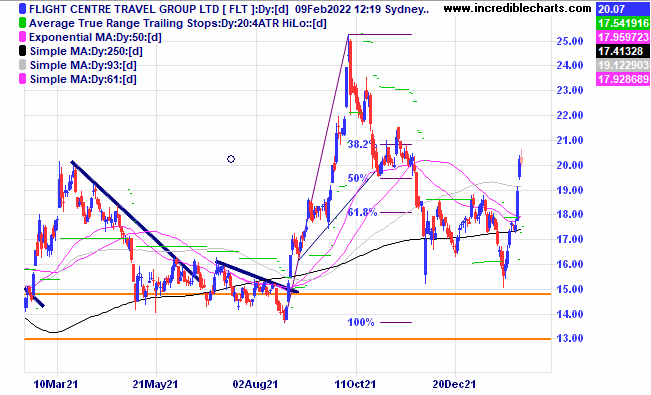Click the 10Mar21 date axis label
Viewport: 651px width, 395px height.
[x=56, y=384]
